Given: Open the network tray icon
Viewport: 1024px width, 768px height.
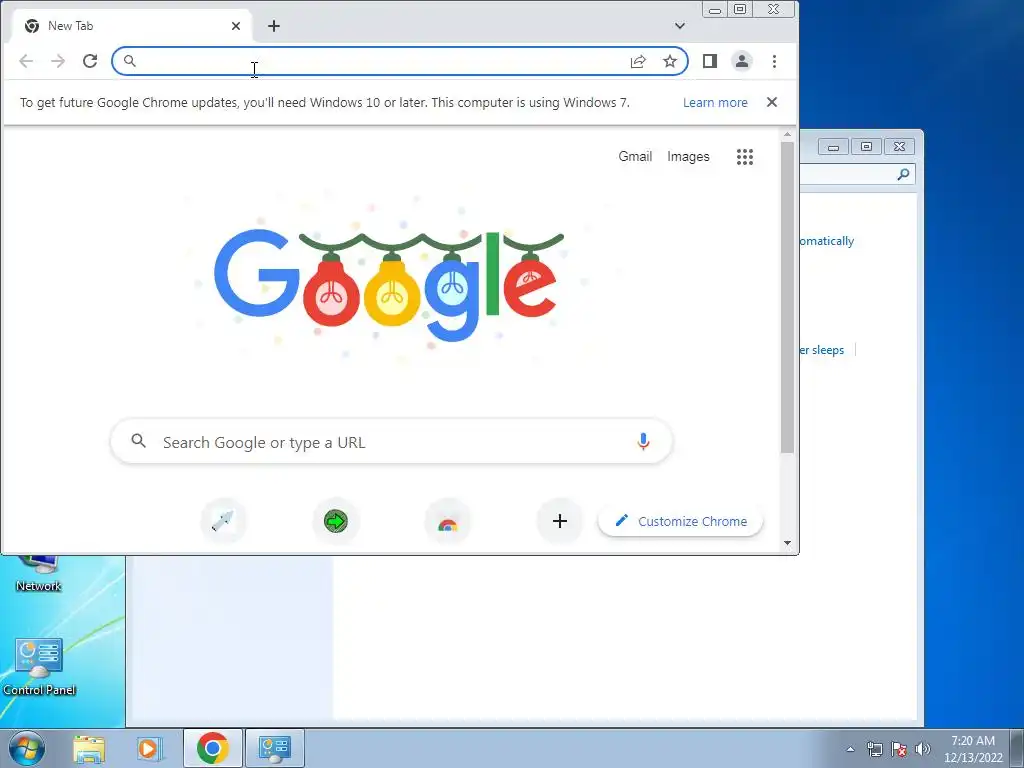Looking at the screenshot, I should 874,749.
